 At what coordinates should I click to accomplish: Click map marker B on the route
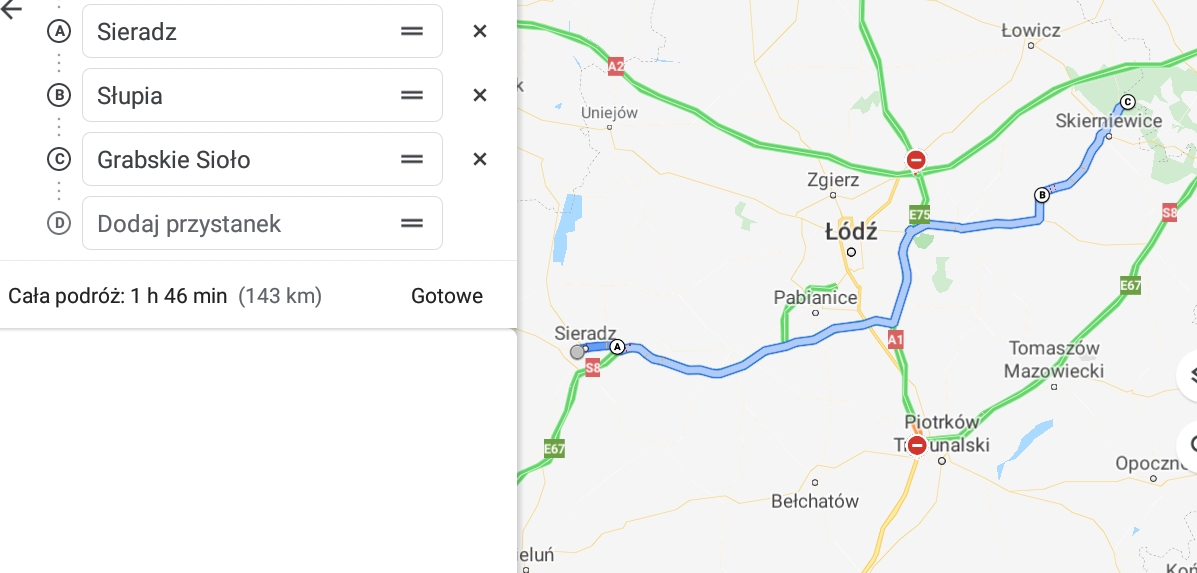1041,195
